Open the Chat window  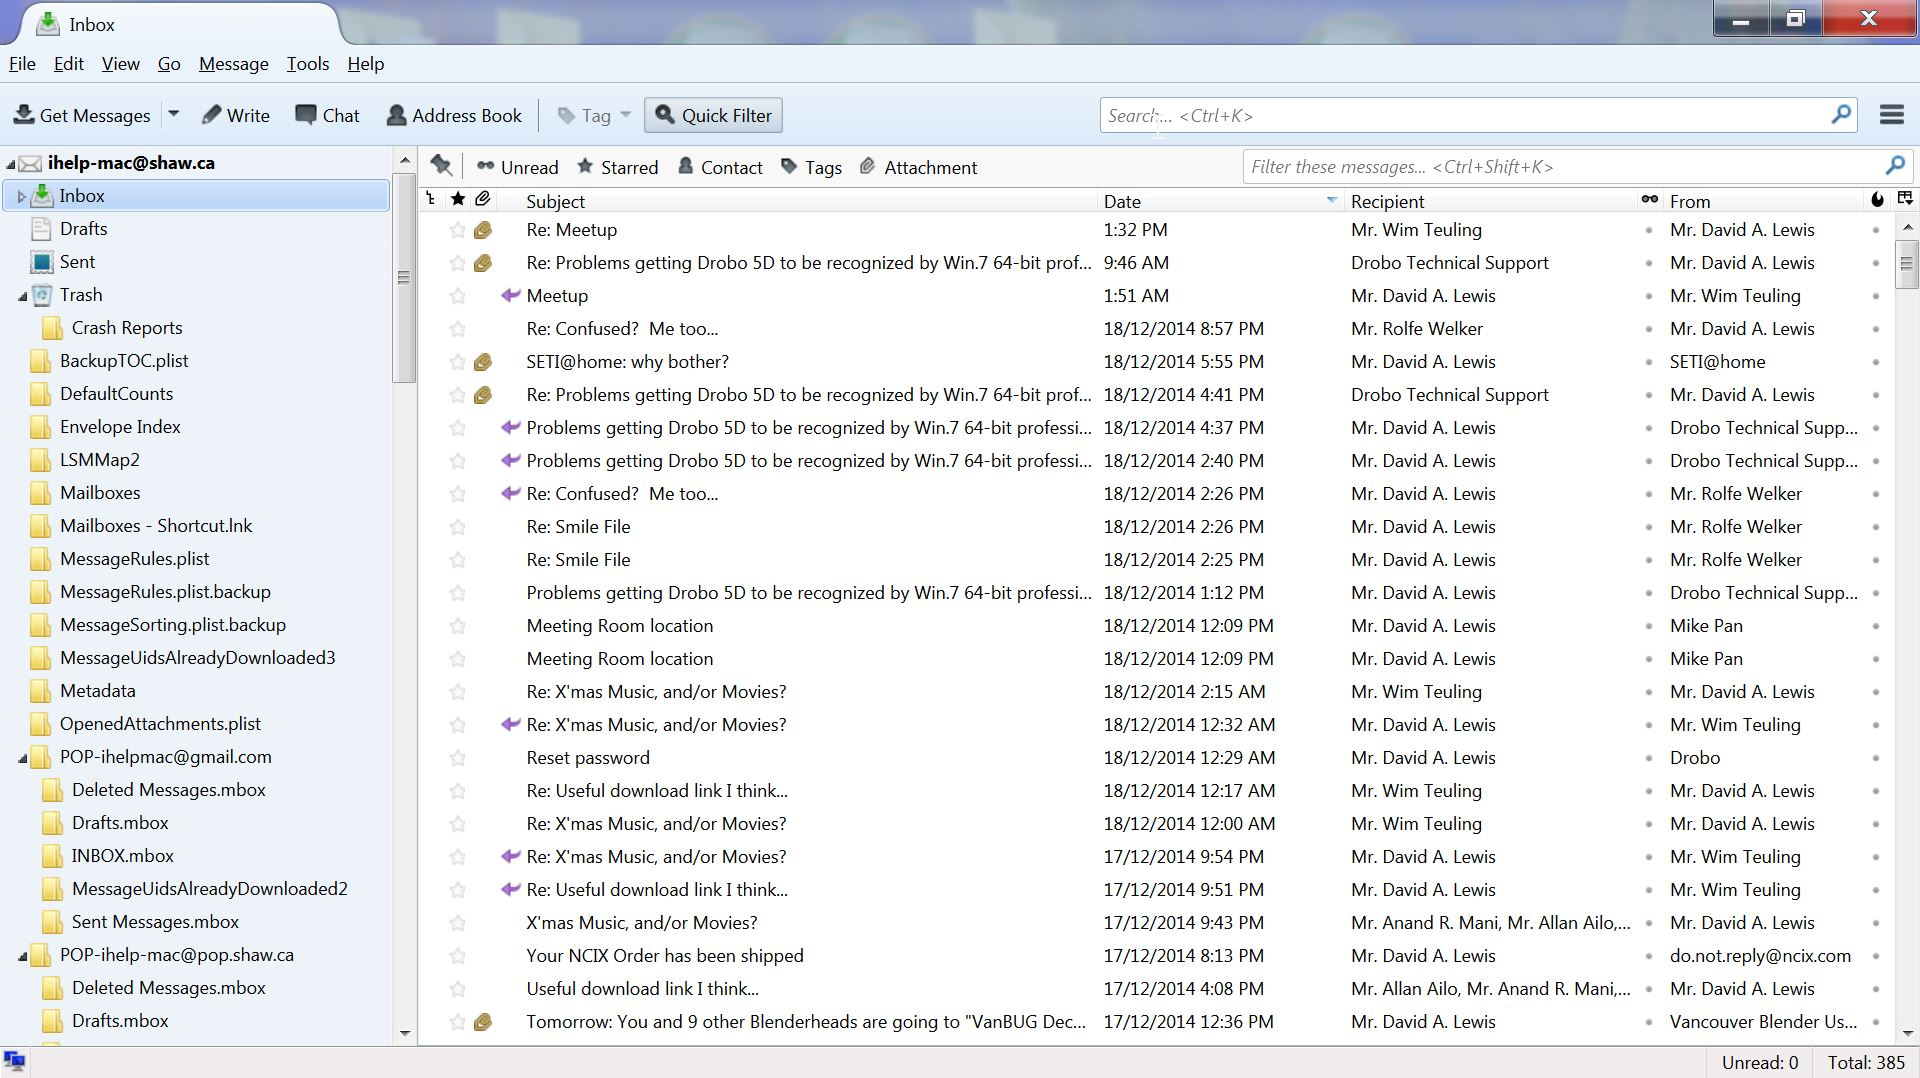327,115
